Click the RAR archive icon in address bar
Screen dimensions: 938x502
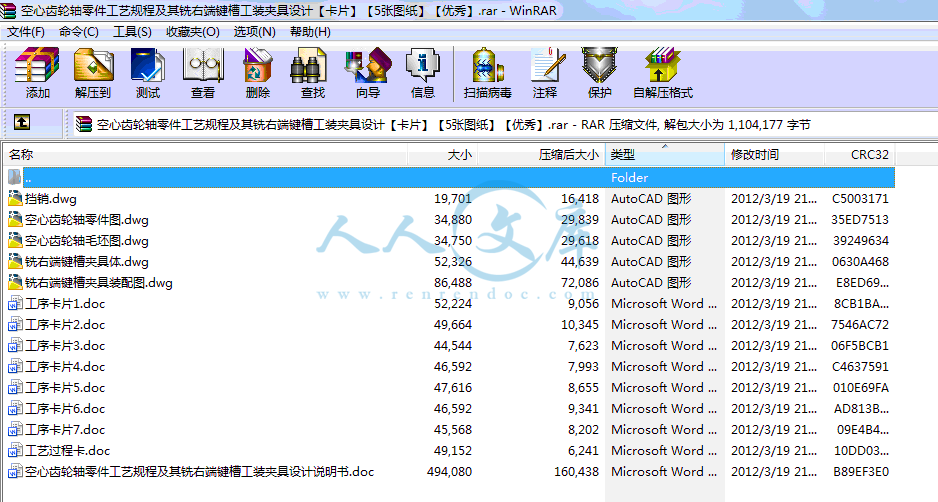84,124
